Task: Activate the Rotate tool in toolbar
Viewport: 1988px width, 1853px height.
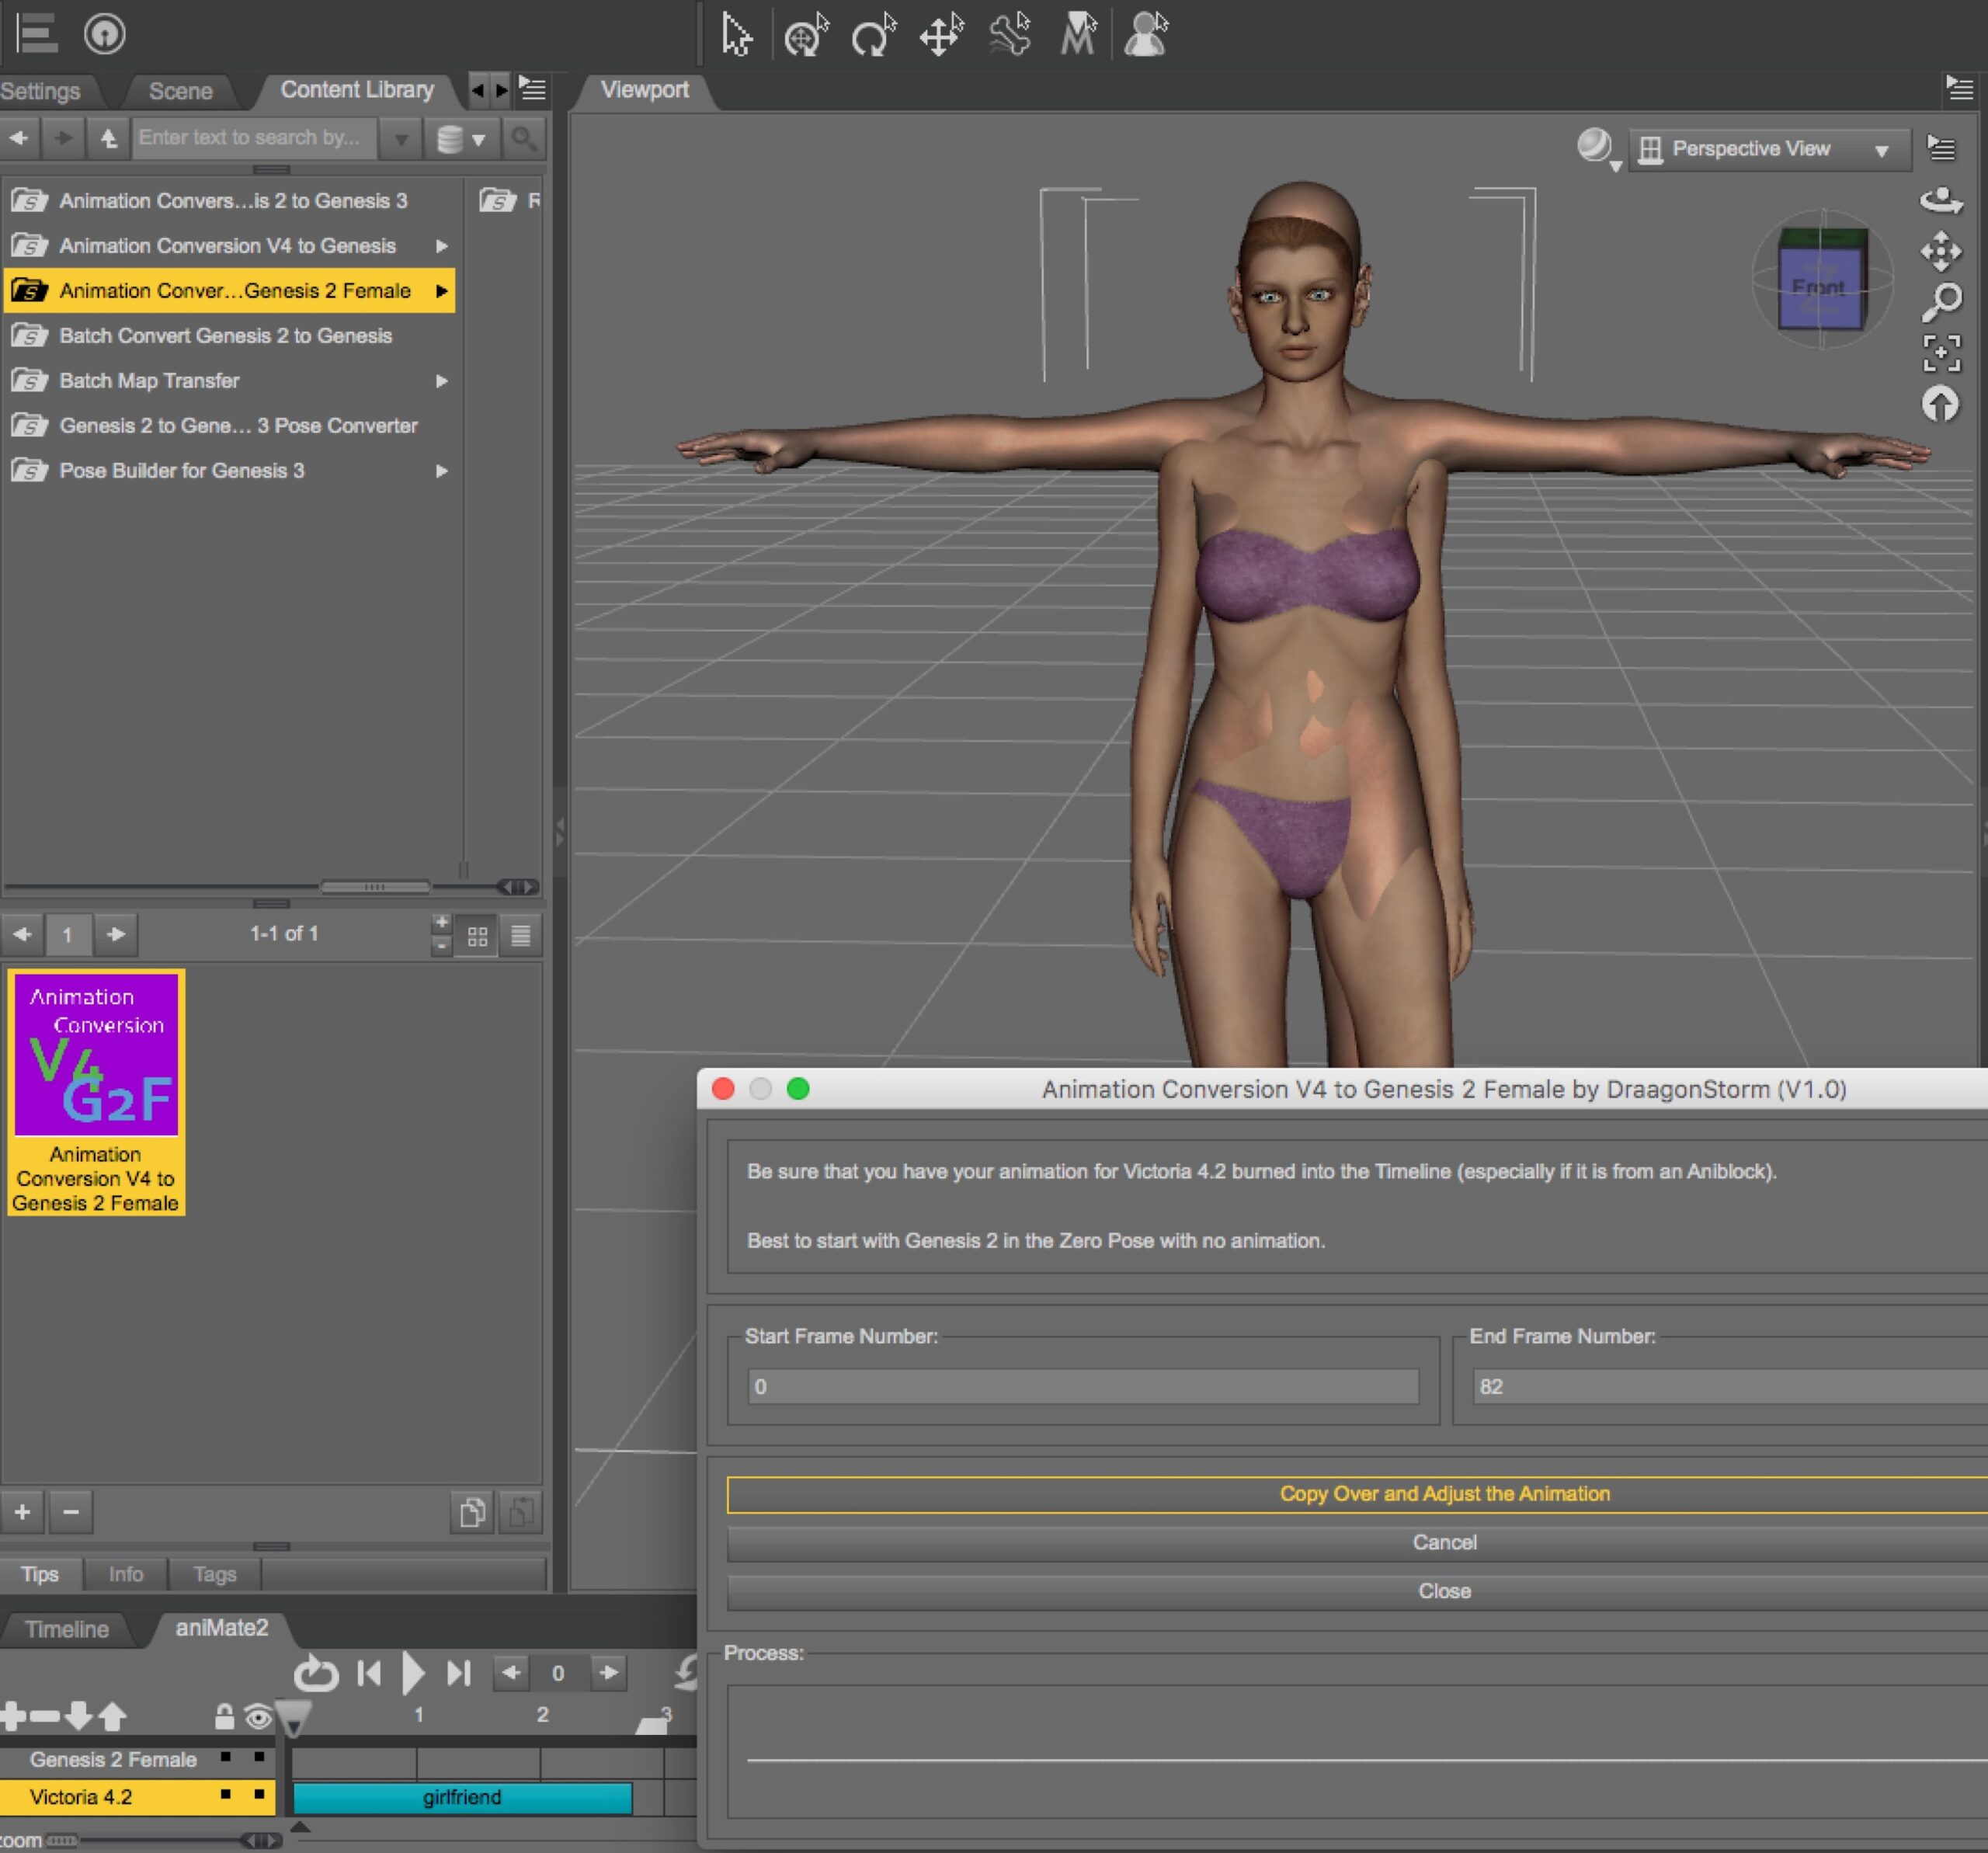Action: [x=872, y=37]
